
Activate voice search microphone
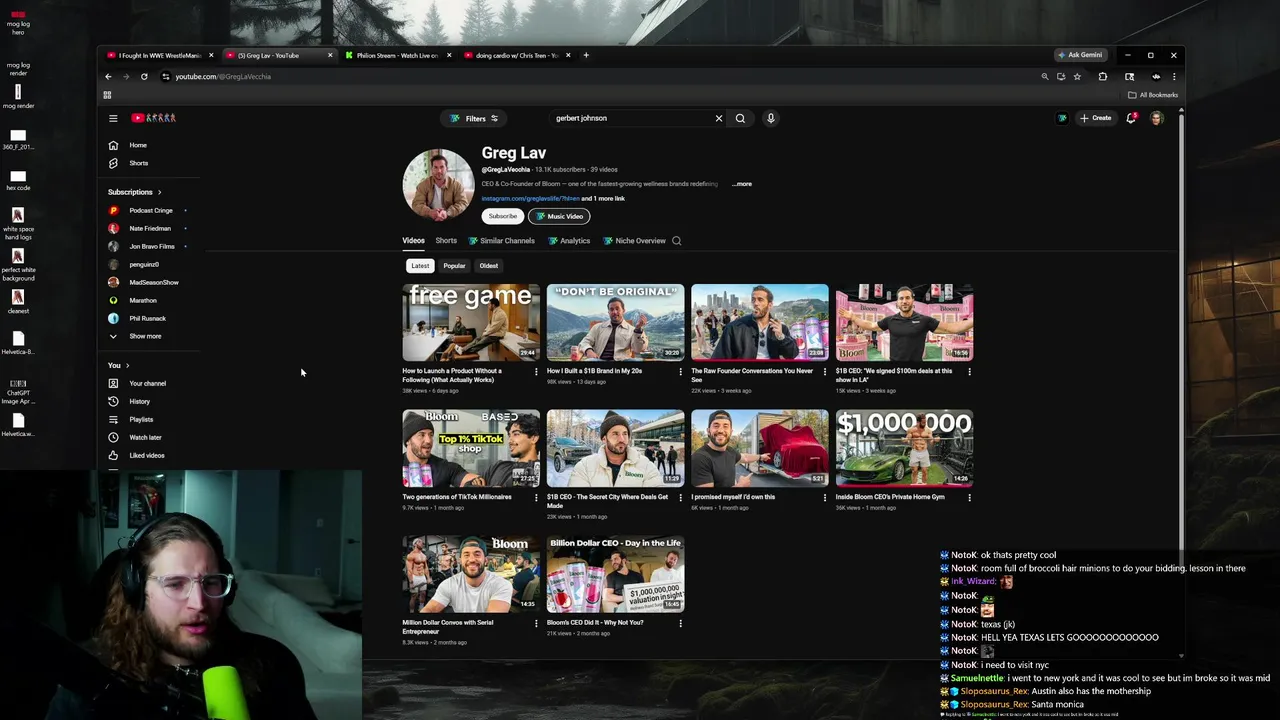tap(770, 118)
